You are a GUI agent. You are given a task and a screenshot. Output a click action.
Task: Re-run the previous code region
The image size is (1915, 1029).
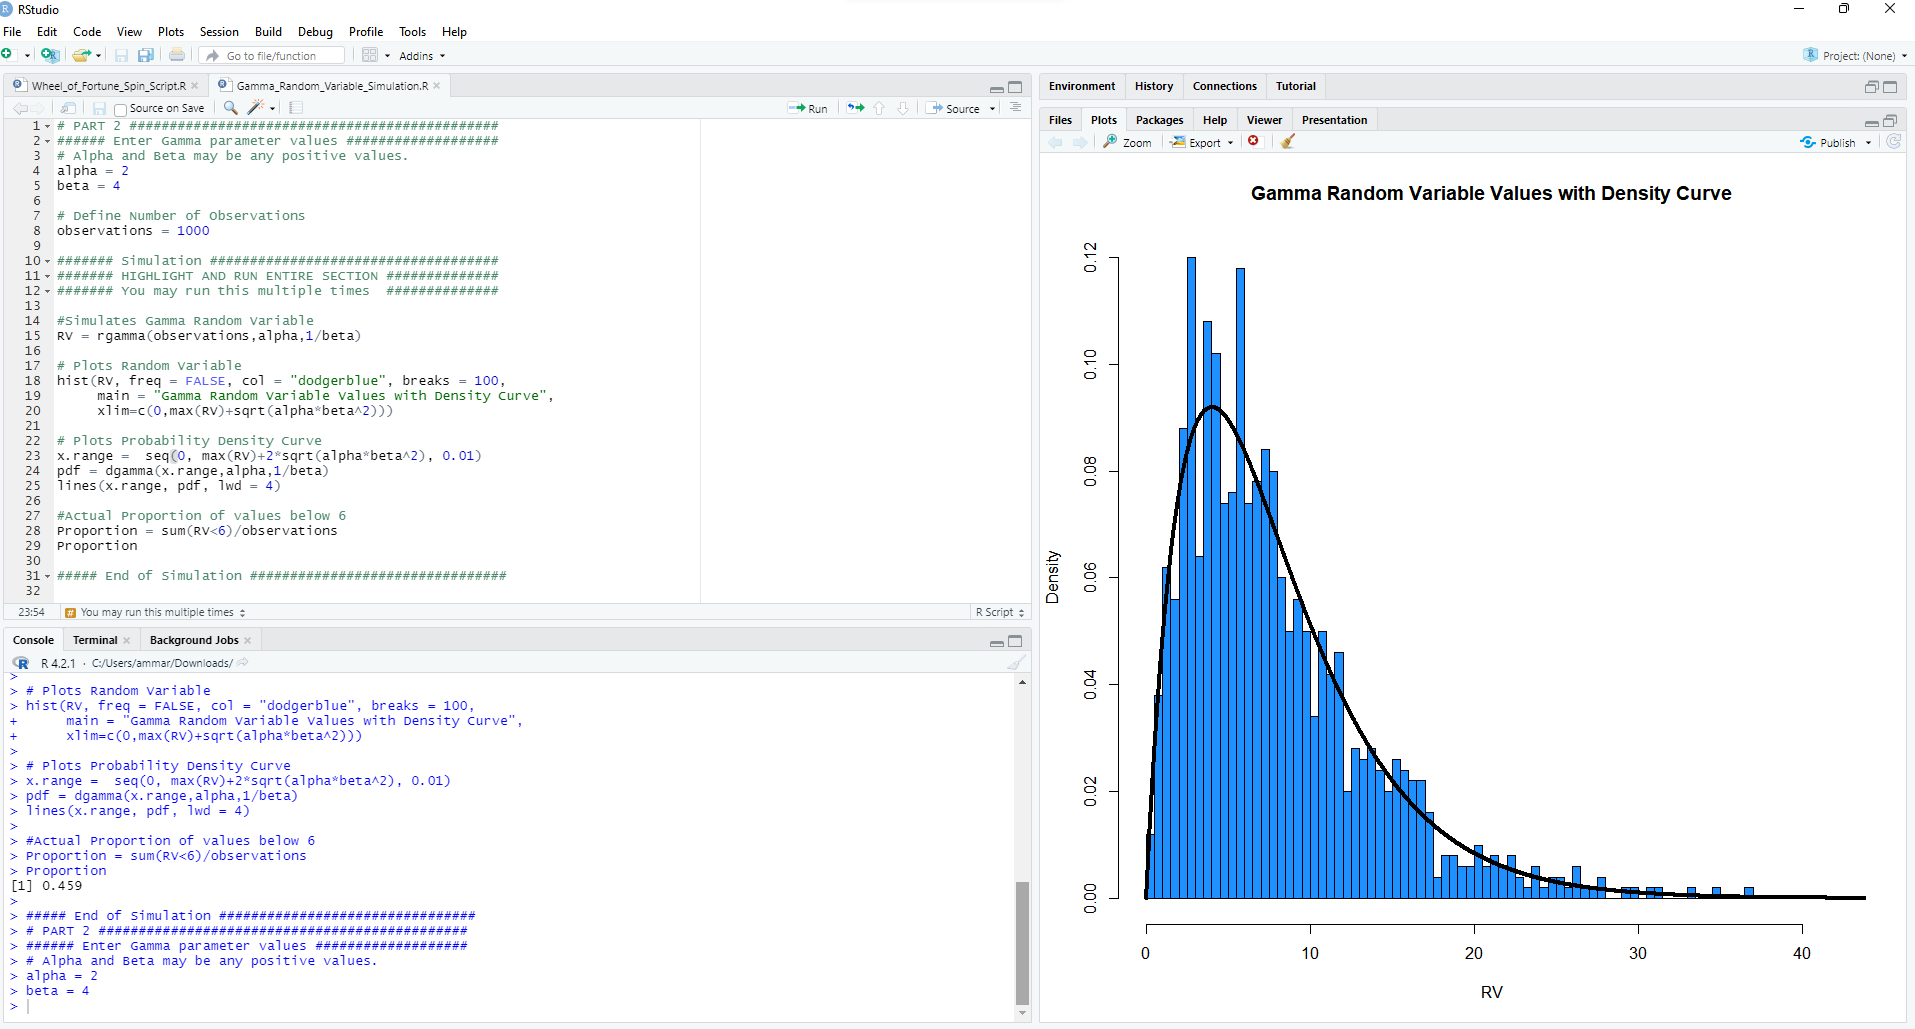[856, 108]
